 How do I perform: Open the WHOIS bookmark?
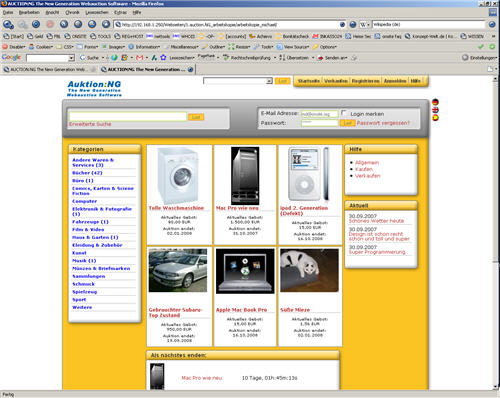(184, 36)
